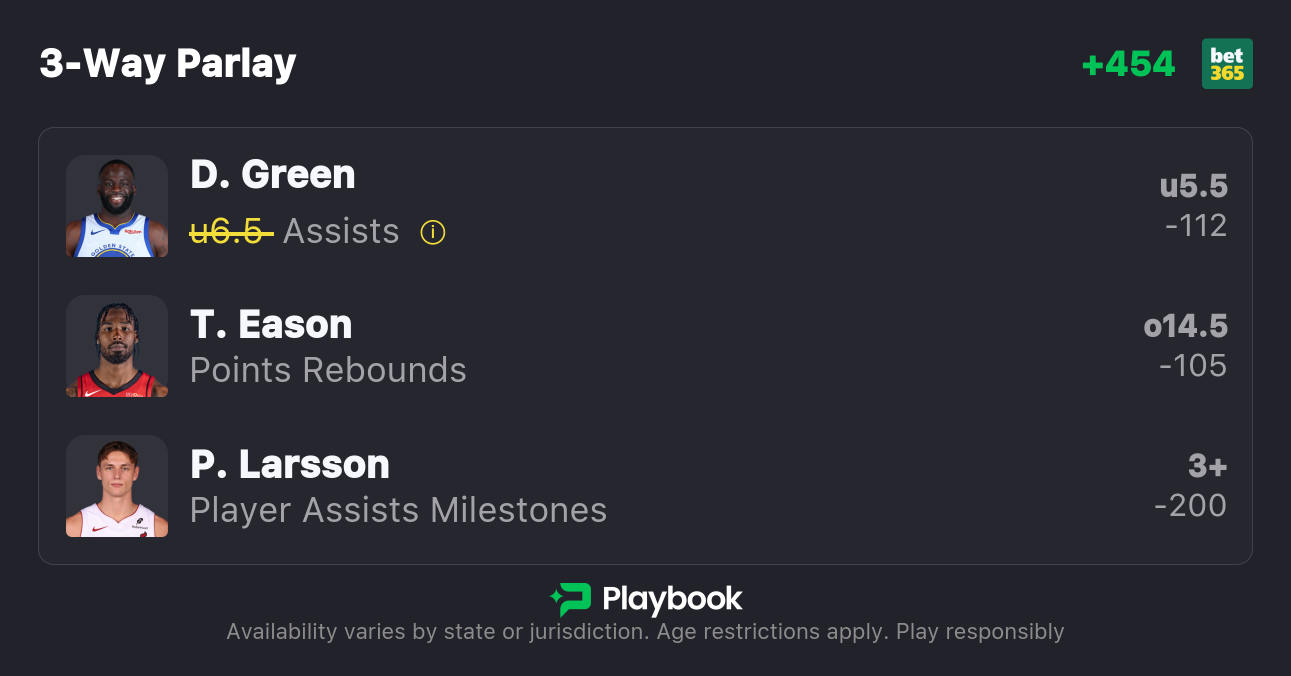Click the Points Rebounds market label
This screenshot has width=1291, height=676.
click(328, 370)
